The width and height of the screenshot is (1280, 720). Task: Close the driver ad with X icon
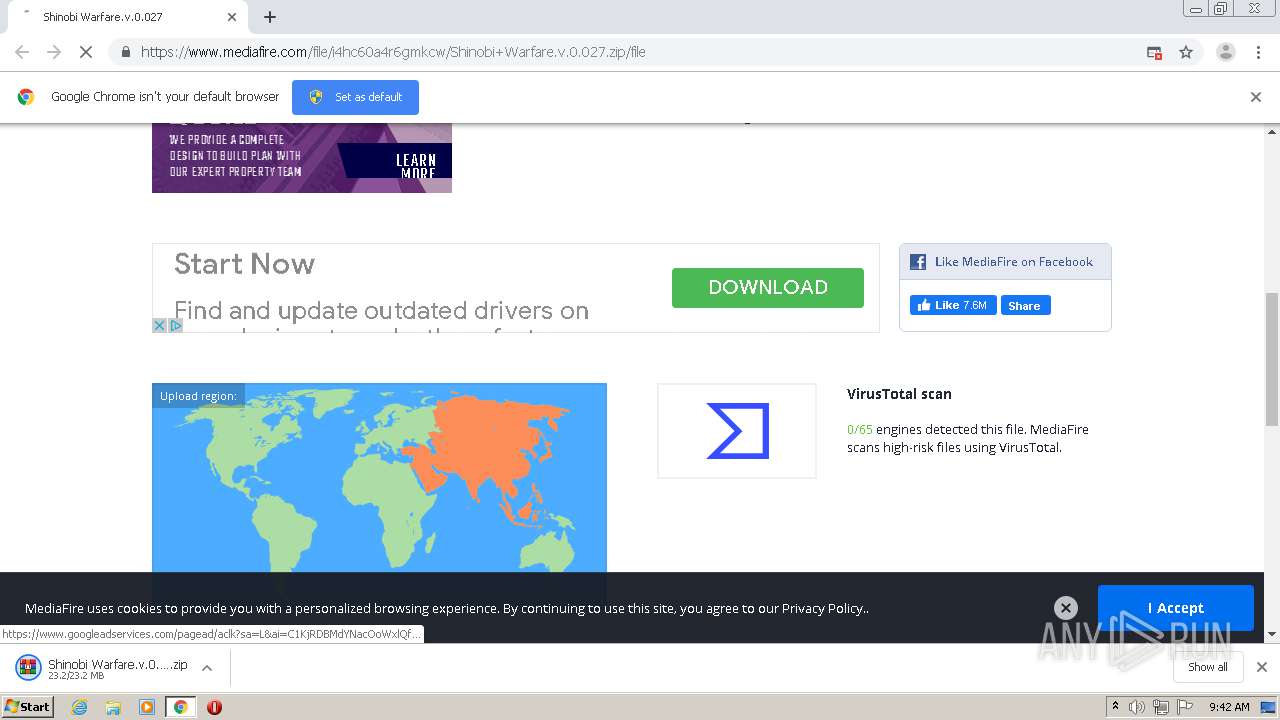point(159,325)
